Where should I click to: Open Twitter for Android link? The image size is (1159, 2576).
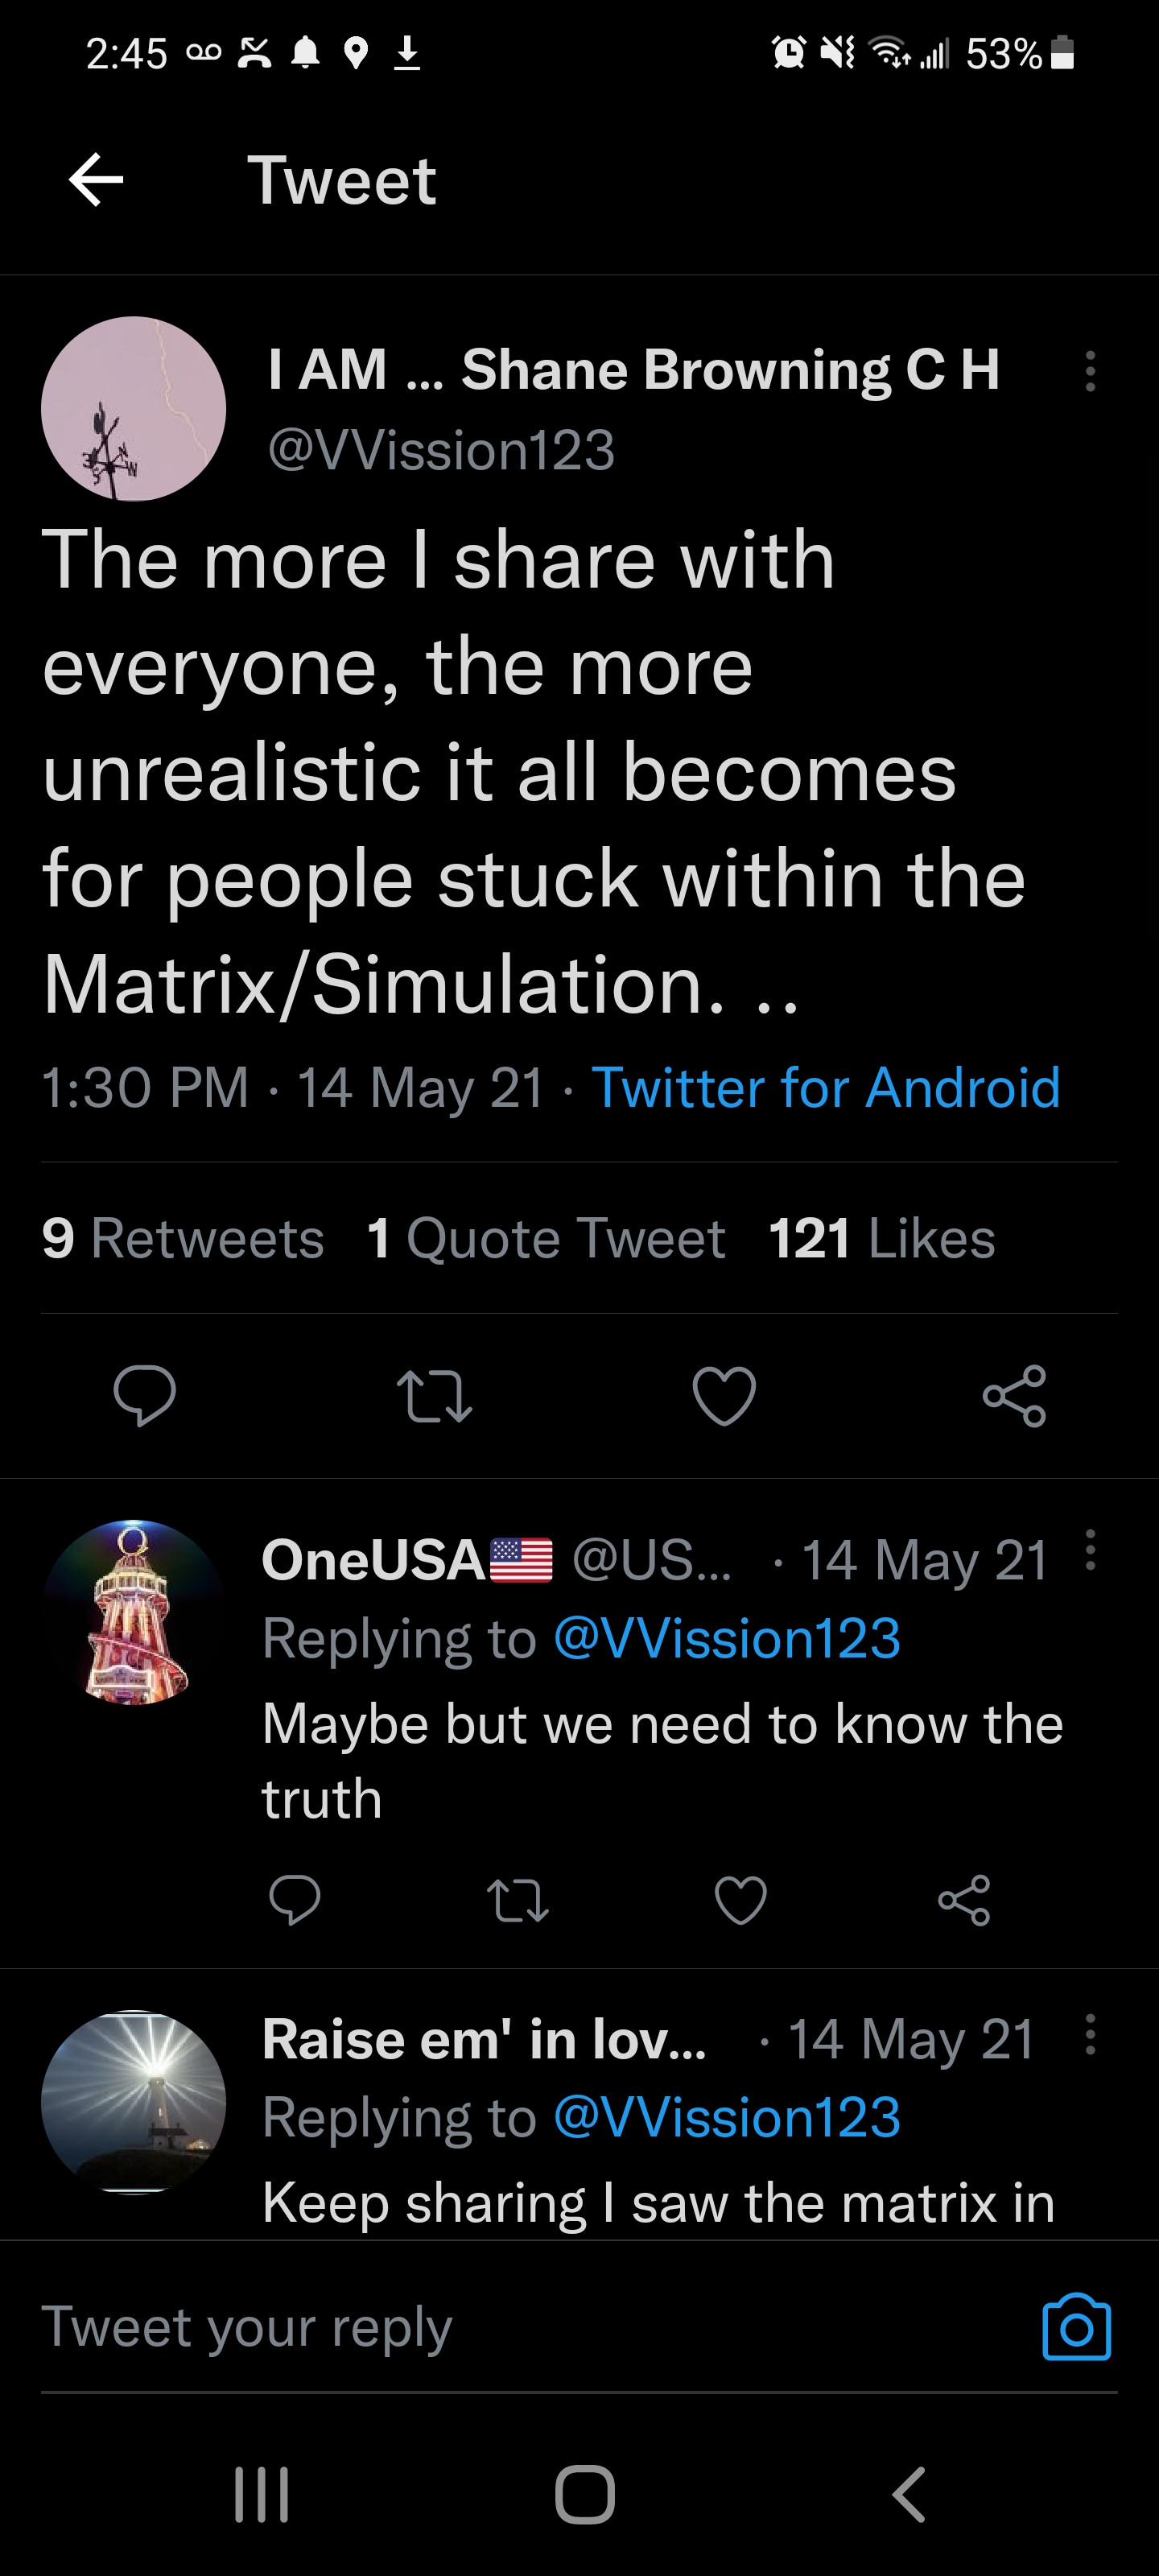click(x=826, y=1087)
